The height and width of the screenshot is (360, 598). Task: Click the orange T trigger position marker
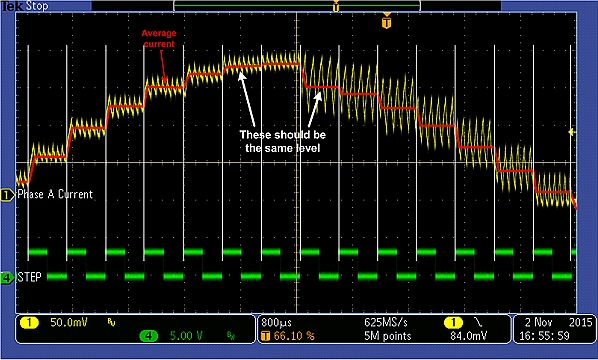pyautogui.click(x=387, y=21)
